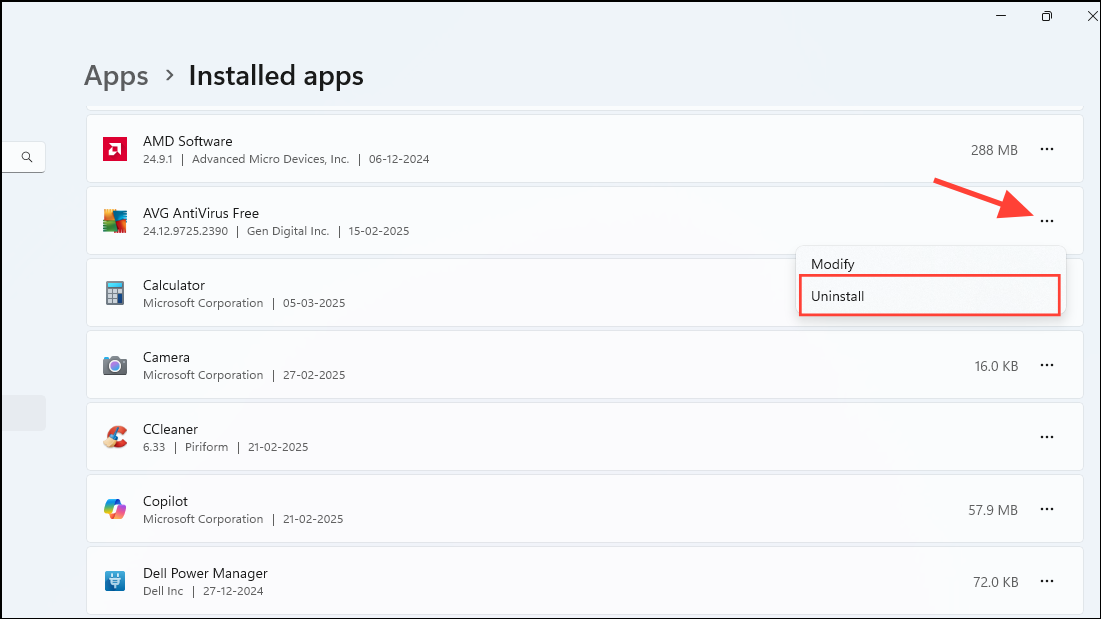Image resolution: width=1101 pixels, height=619 pixels.
Task: Click the Installed apps breadcrumb title
Action: pos(276,76)
